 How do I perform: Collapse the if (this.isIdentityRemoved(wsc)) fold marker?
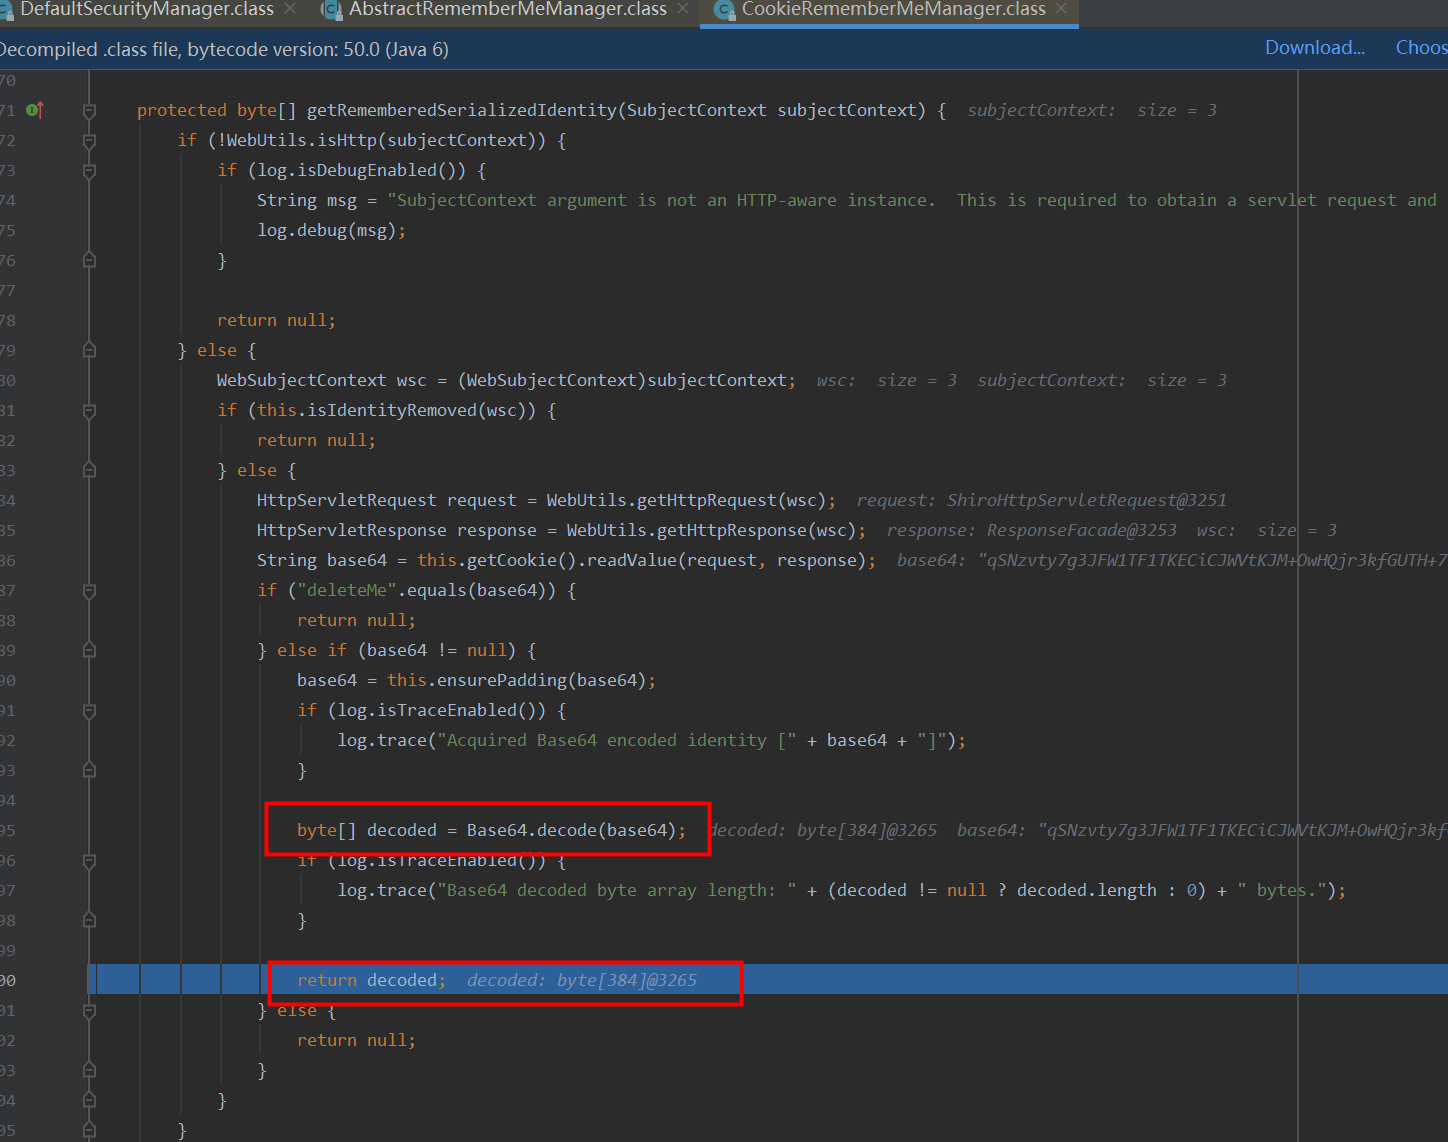pos(89,410)
